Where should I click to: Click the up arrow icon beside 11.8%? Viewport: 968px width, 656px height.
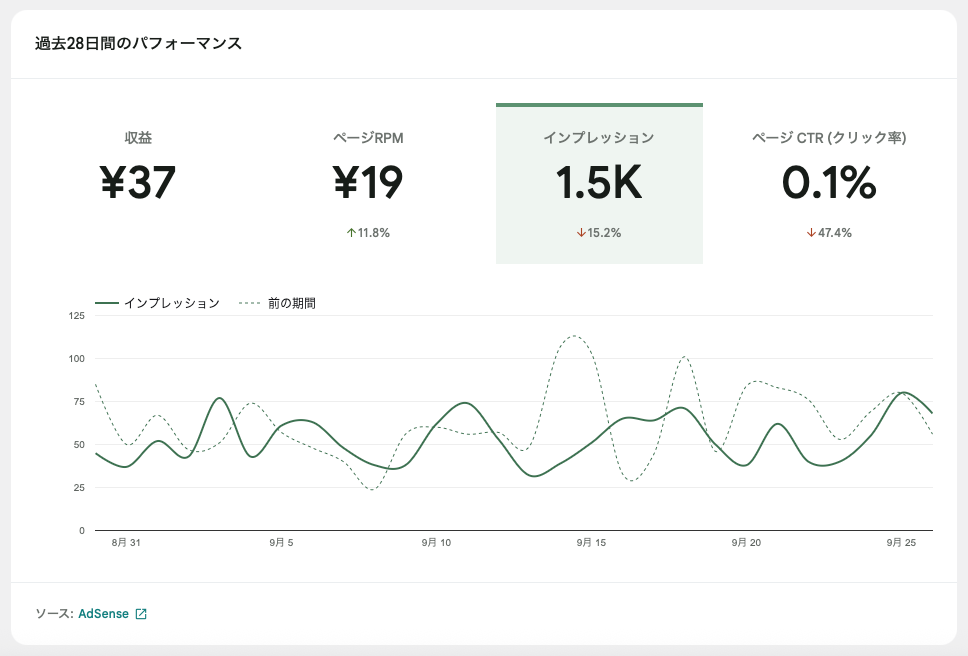pyautogui.click(x=351, y=233)
